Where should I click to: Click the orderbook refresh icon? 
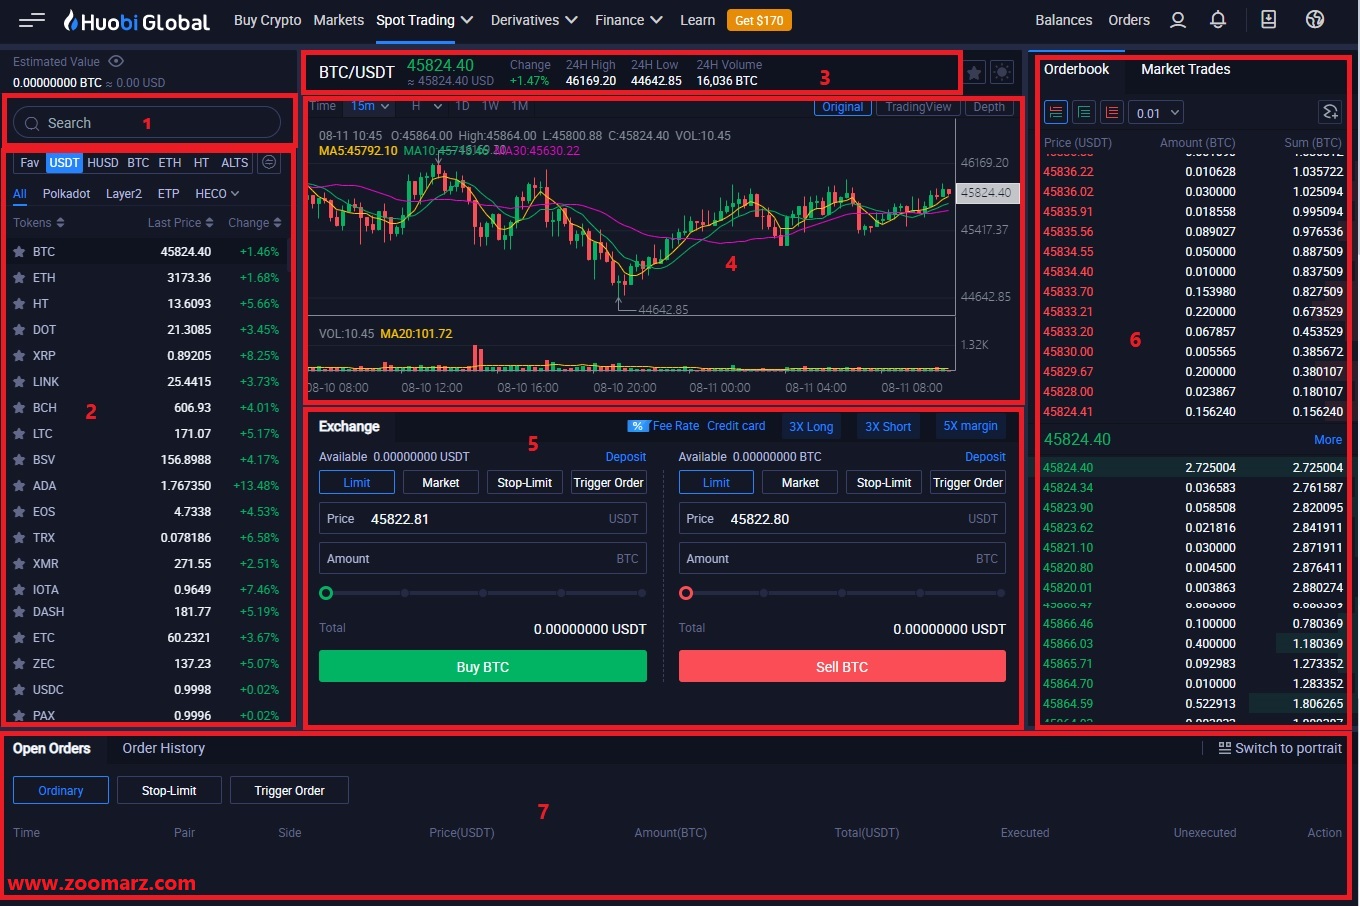(1330, 112)
